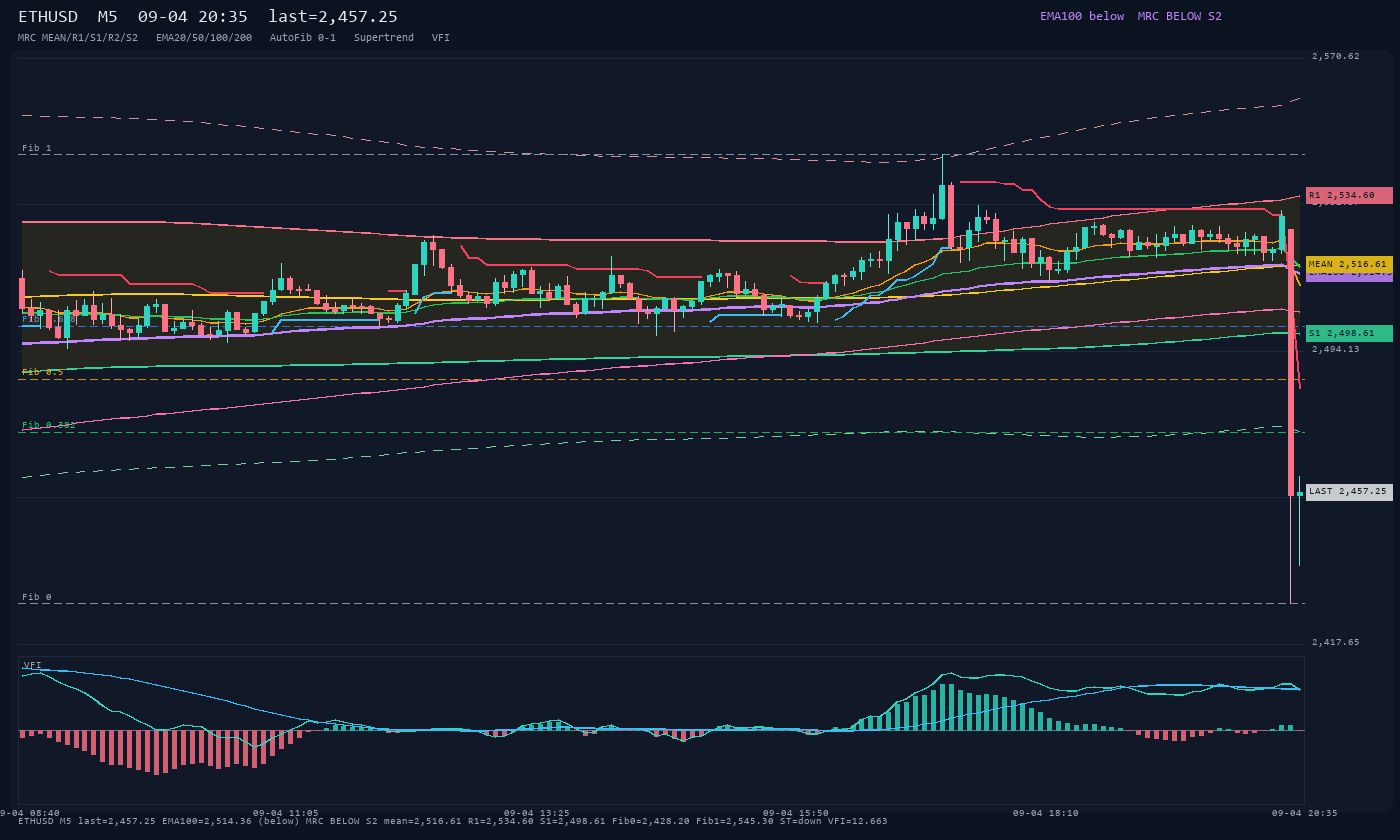This screenshot has width=1400, height=840.
Task: Click the 2,570.62 price axis label
Action: coord(1336,56)
